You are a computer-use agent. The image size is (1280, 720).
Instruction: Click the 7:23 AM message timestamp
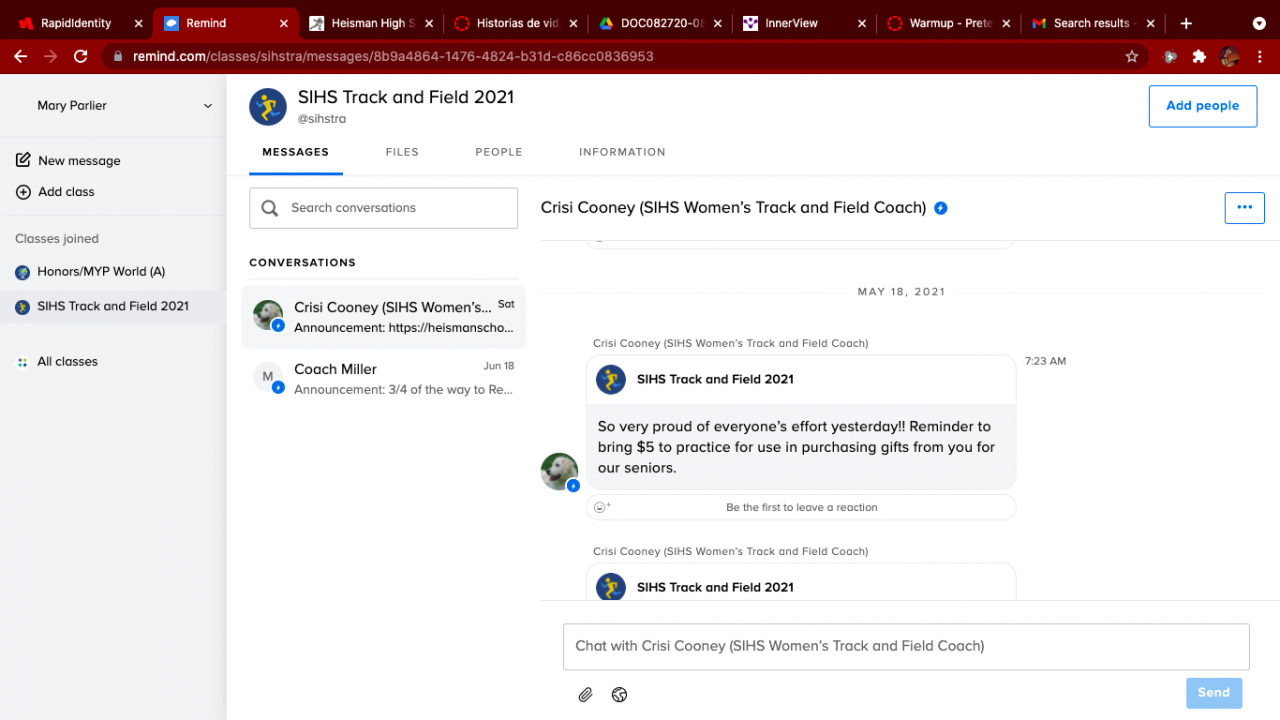(x=1046, y=361)
